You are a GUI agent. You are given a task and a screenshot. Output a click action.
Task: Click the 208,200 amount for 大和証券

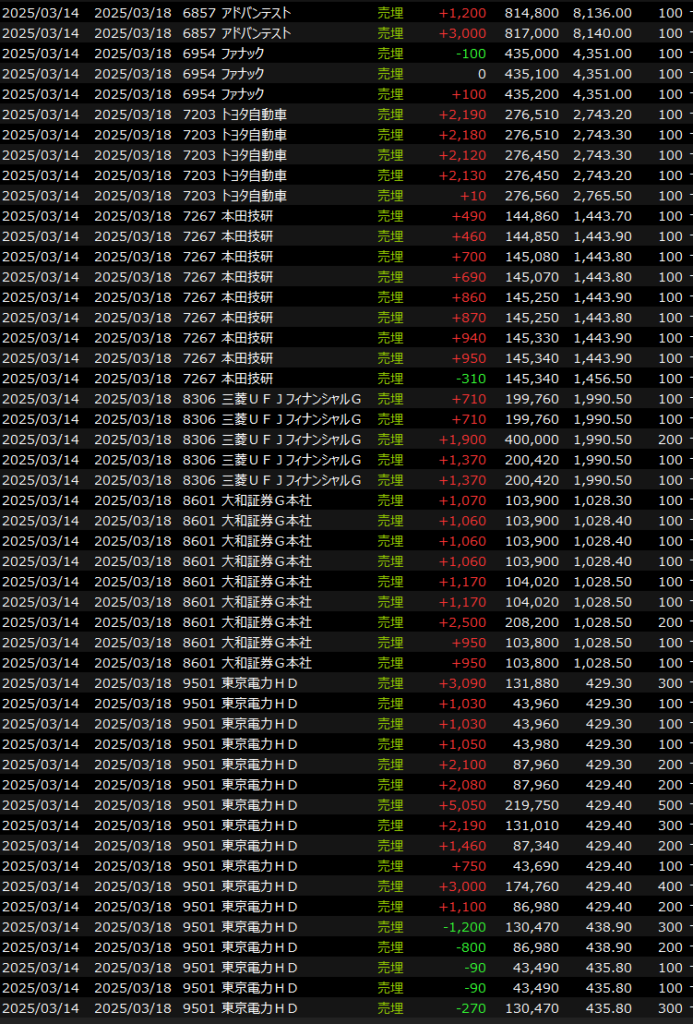tap(533, 622)
